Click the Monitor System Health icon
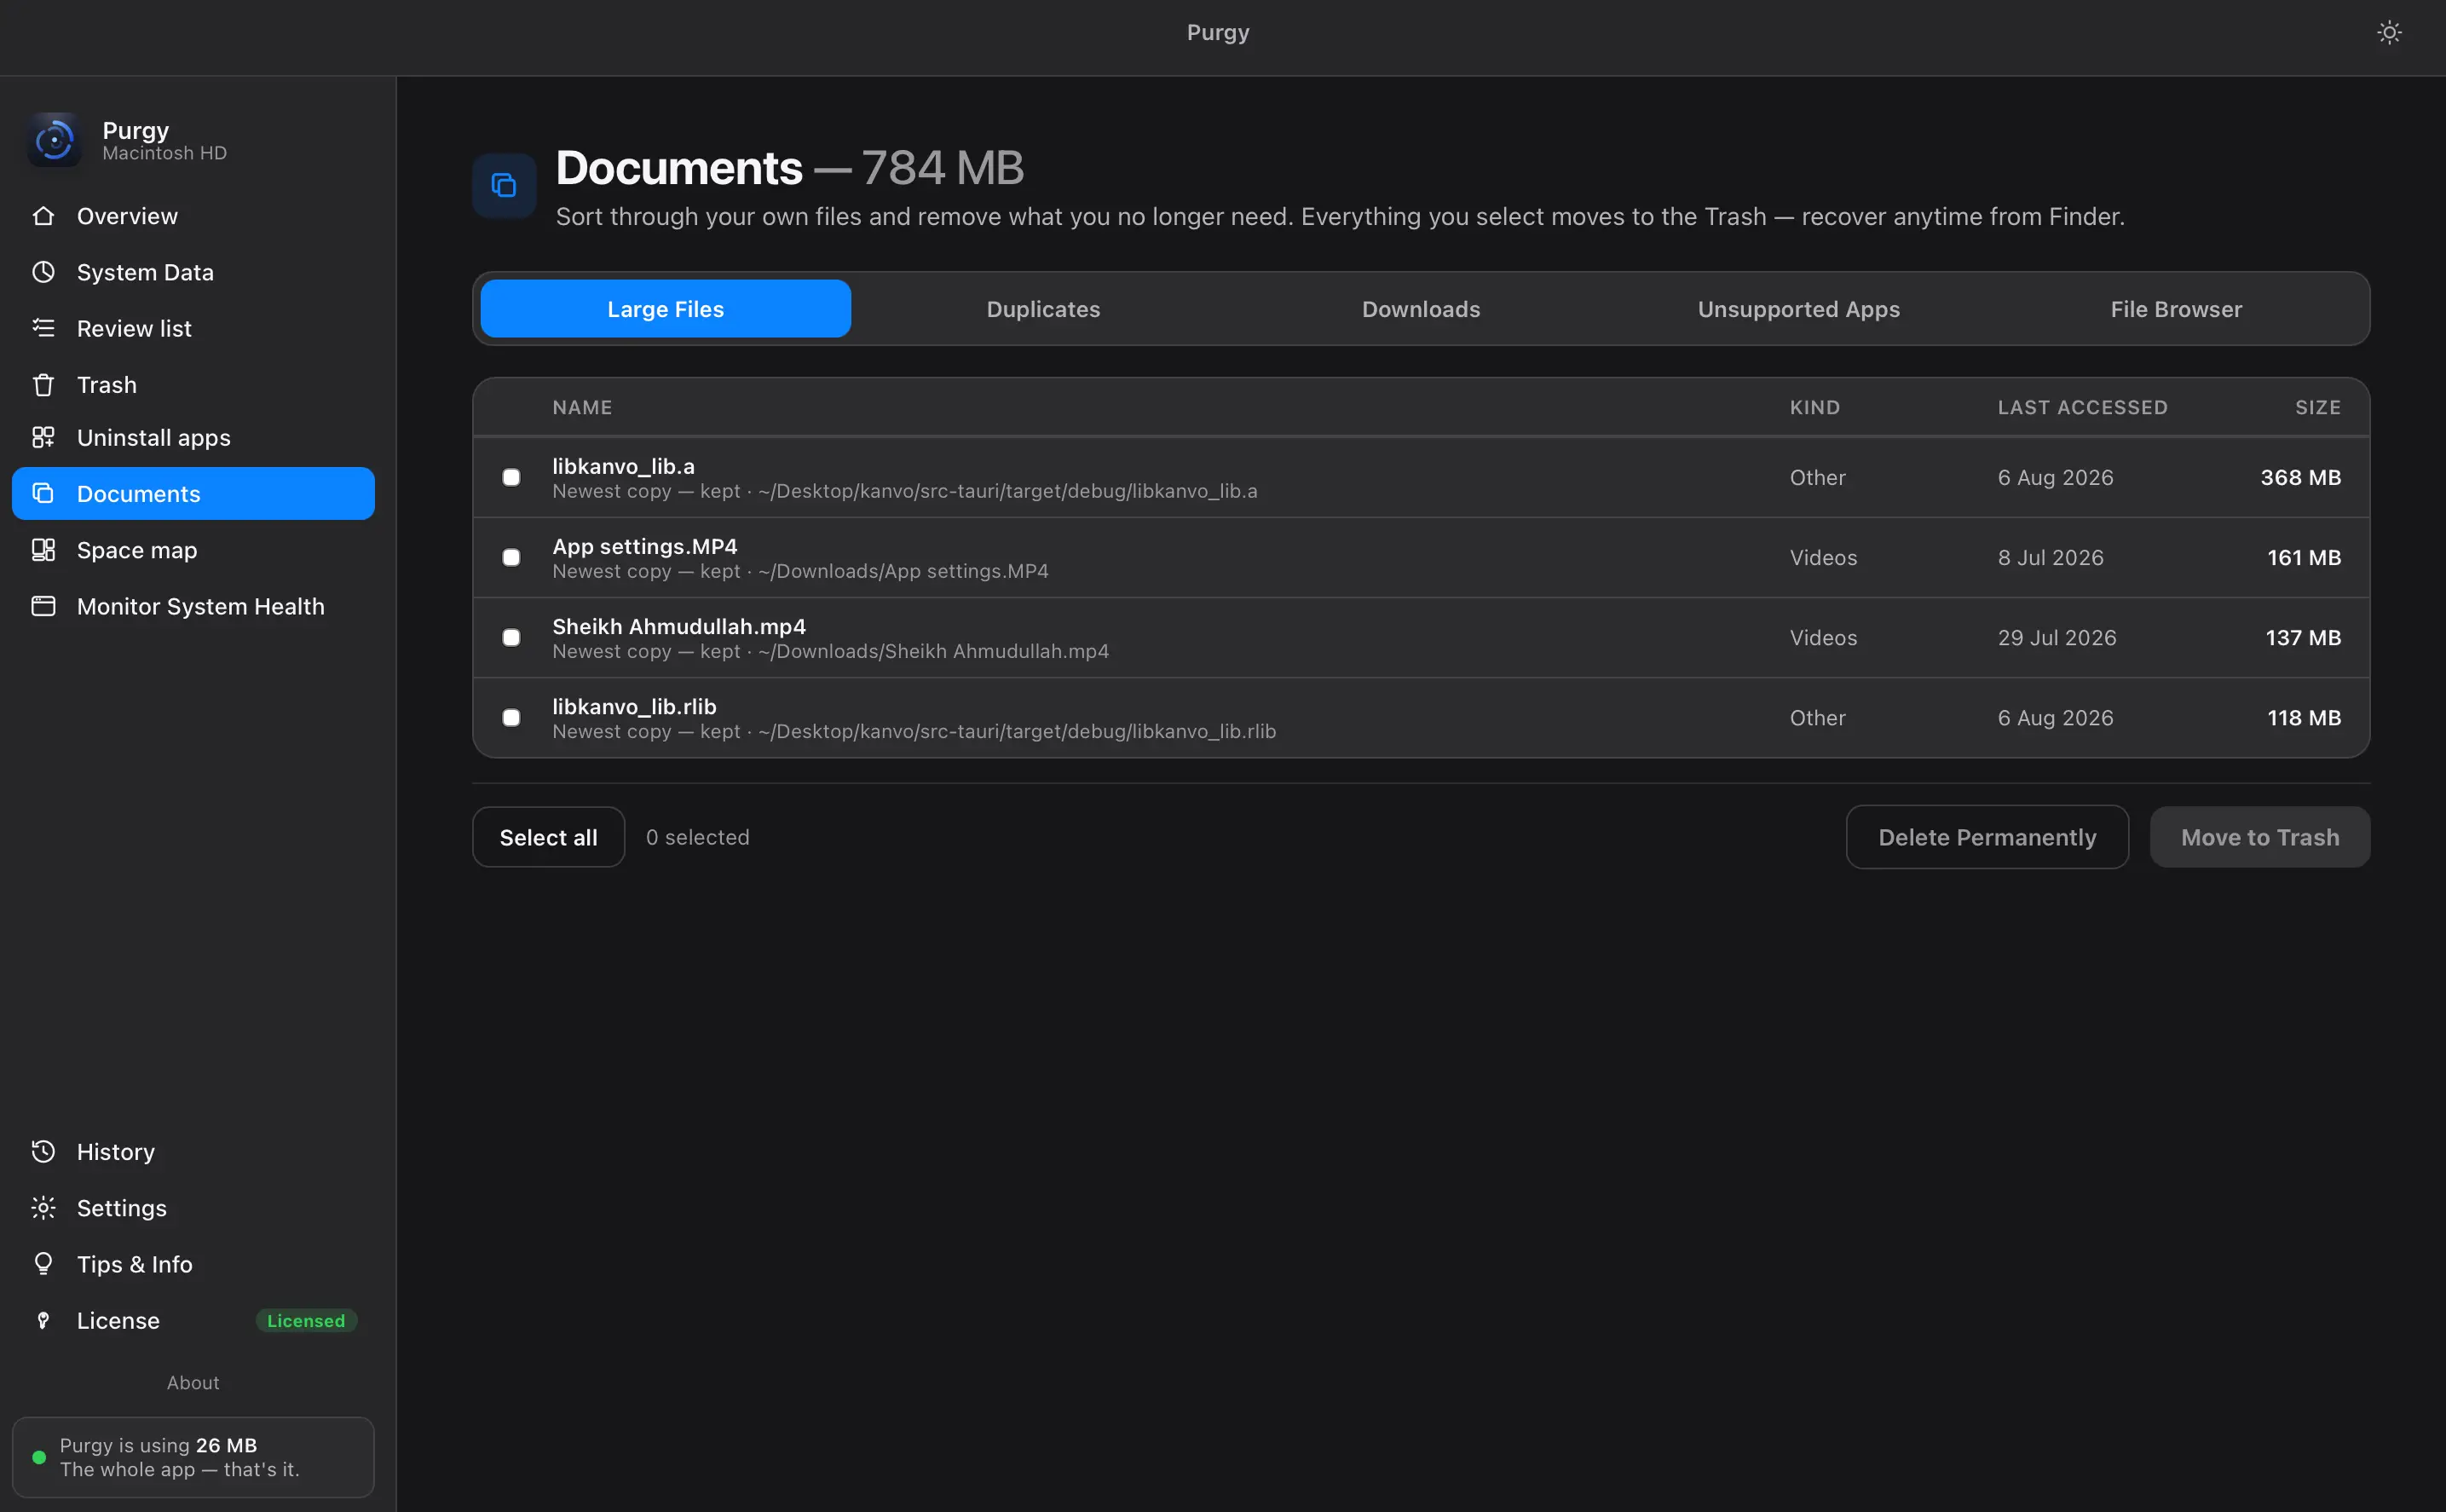 click(x=43, y=606)
